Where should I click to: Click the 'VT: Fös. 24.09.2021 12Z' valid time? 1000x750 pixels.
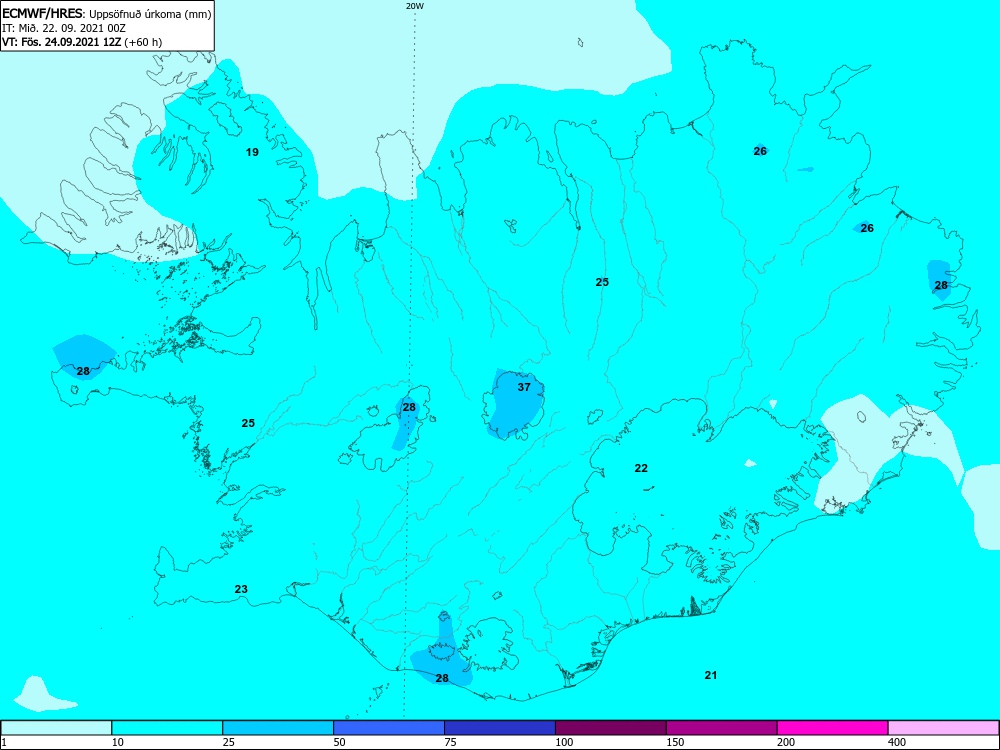coord(63,42)
